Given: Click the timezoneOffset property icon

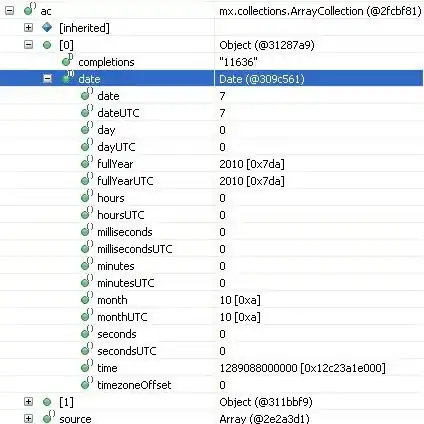Looking at the screenshot, I should 87,383.
